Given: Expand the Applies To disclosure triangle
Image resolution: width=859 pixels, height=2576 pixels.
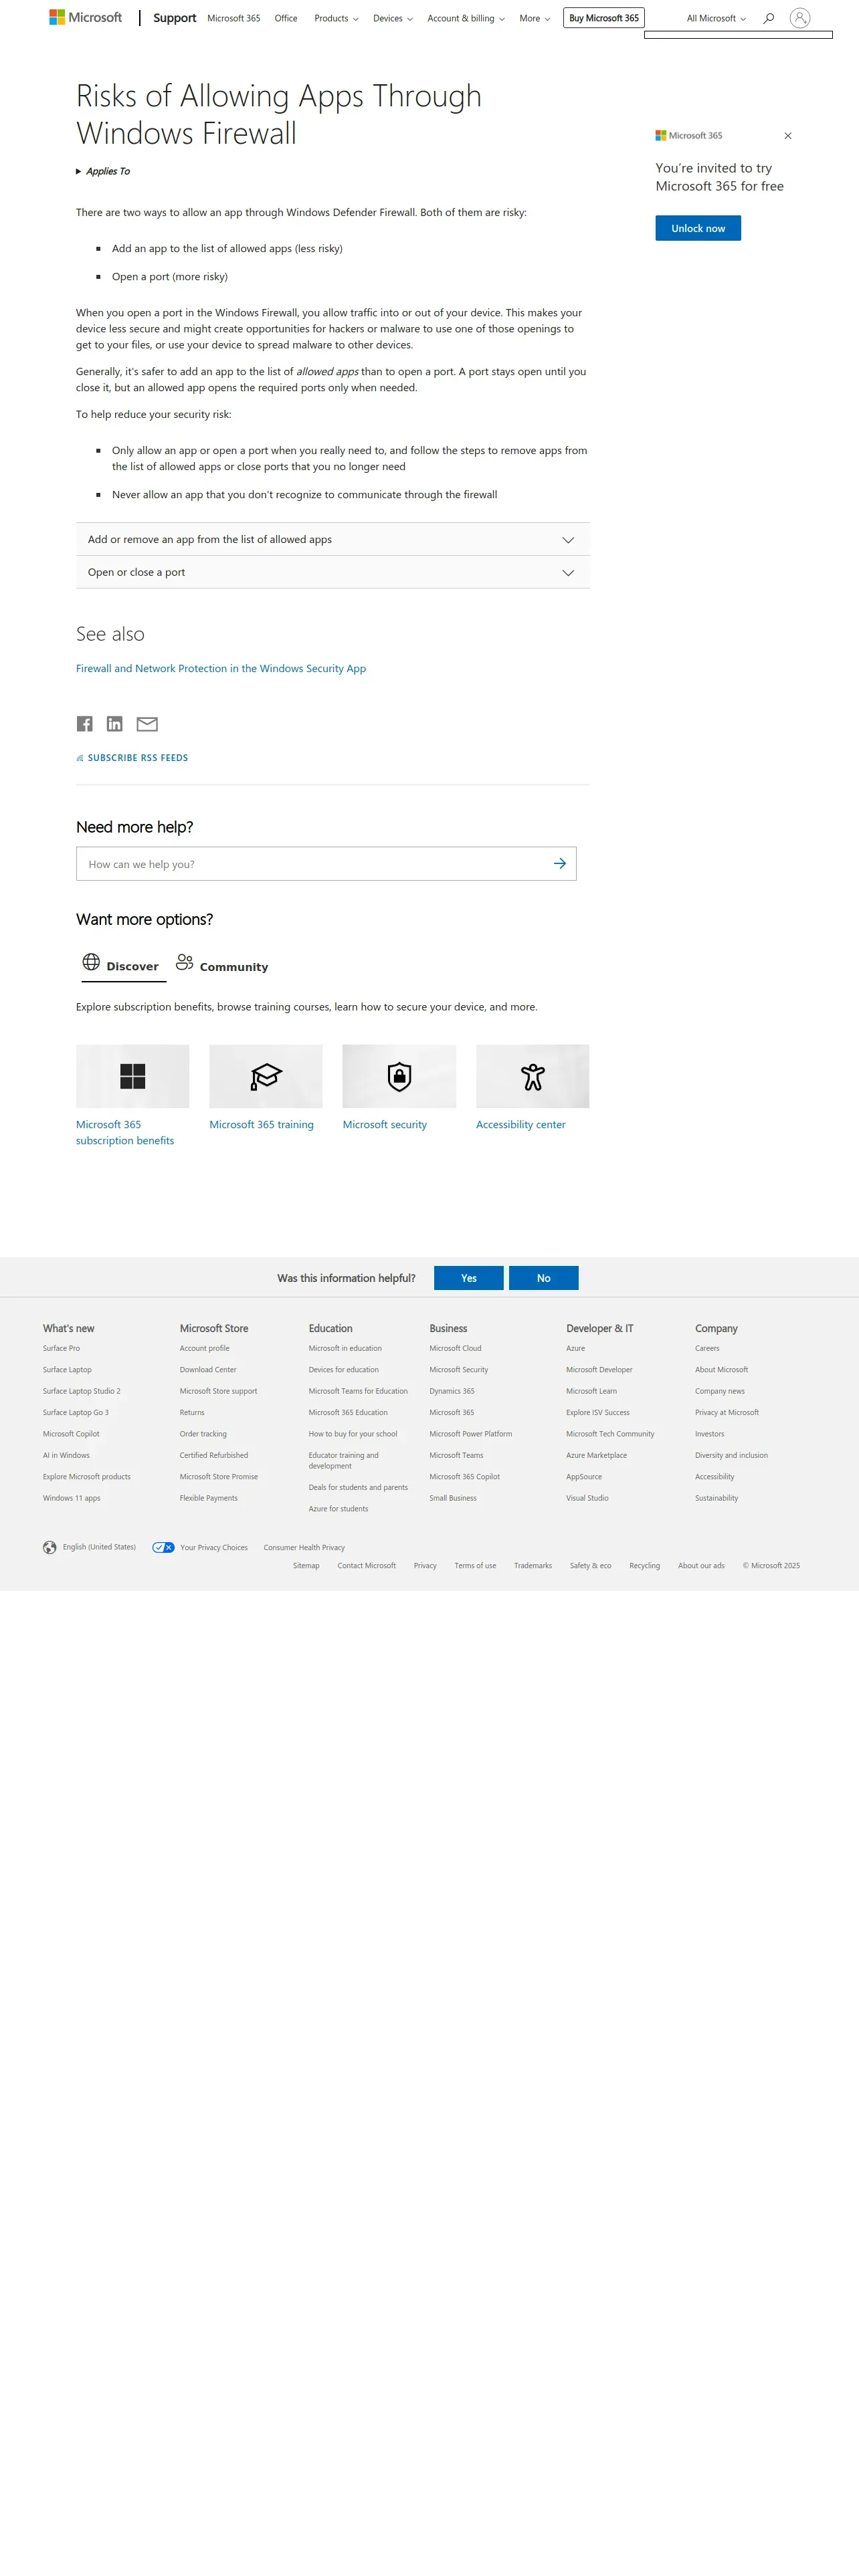Looking at the screenshot, I should click(79, 172).
